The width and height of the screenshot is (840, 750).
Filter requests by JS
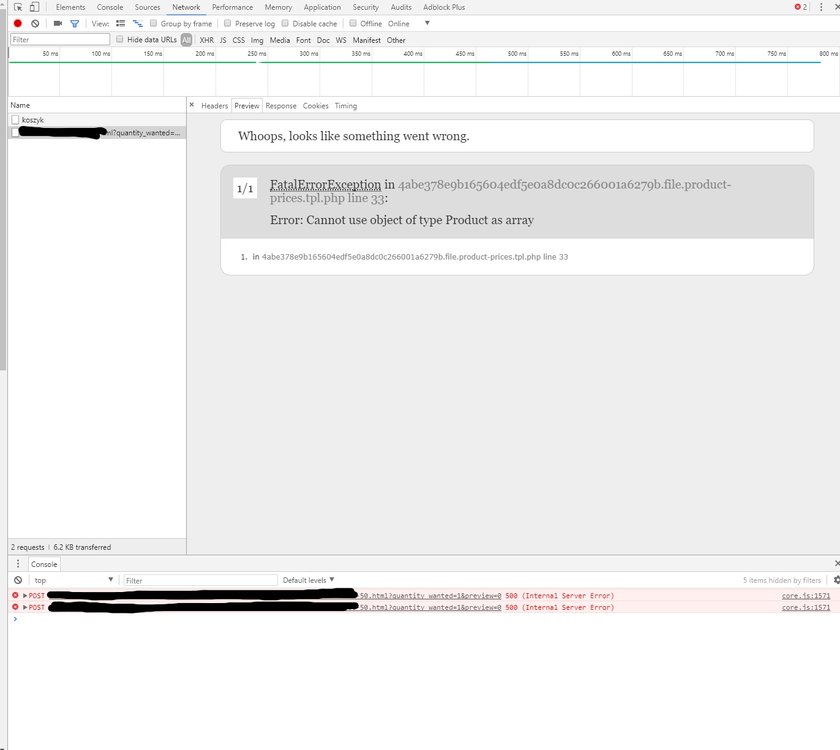(223, 40)
